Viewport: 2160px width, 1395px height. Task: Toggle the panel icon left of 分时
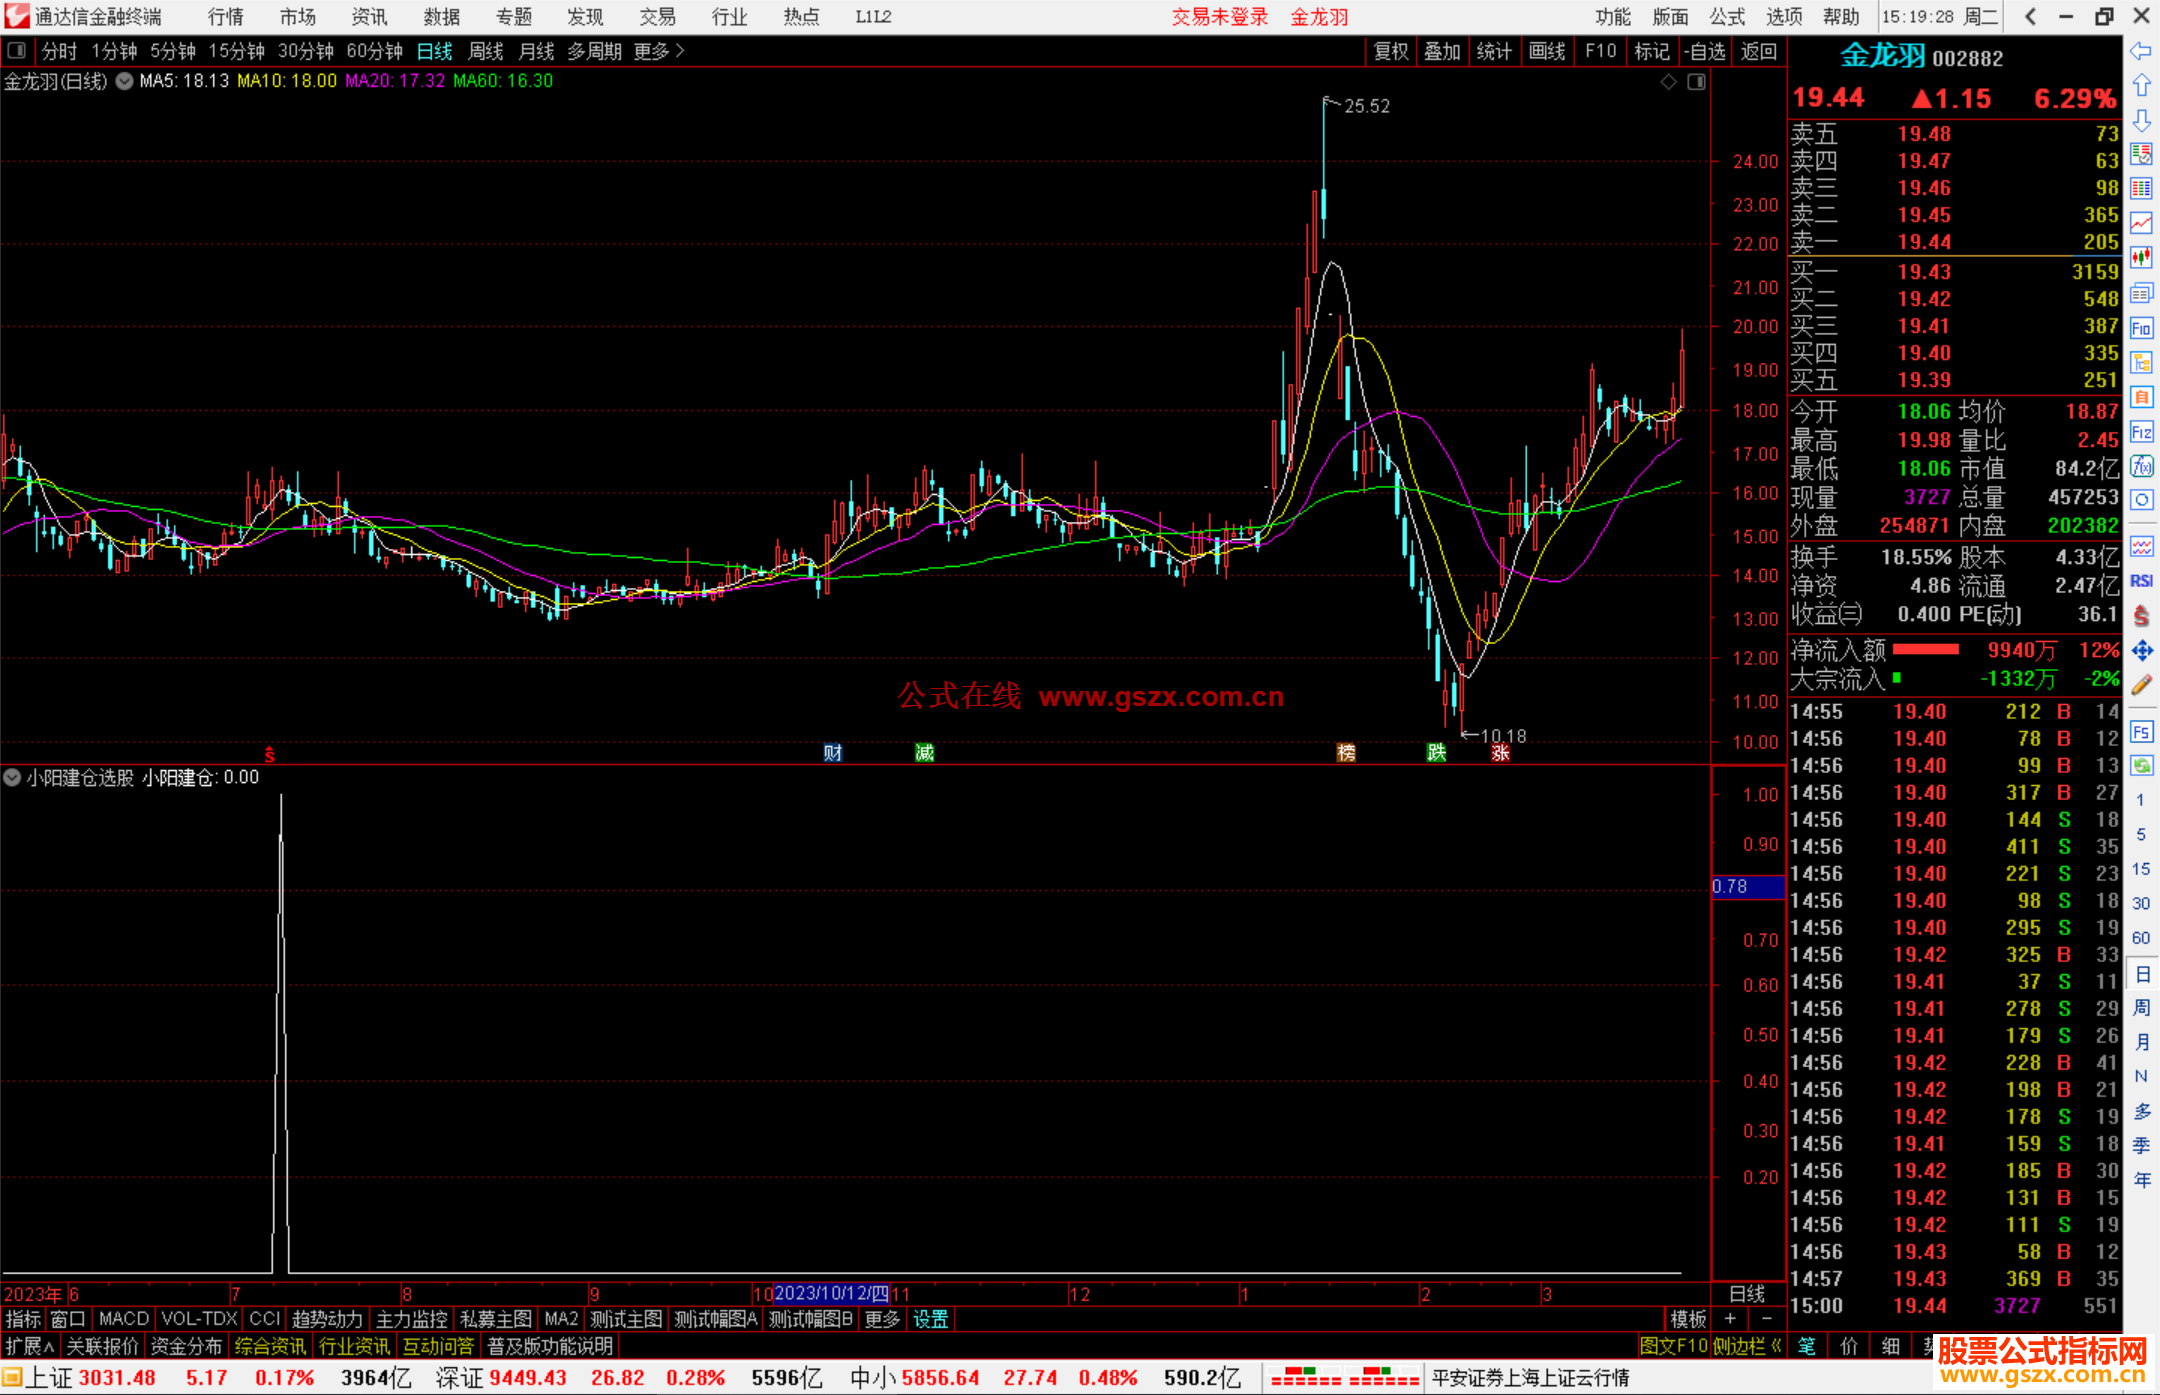pos(16,50)
